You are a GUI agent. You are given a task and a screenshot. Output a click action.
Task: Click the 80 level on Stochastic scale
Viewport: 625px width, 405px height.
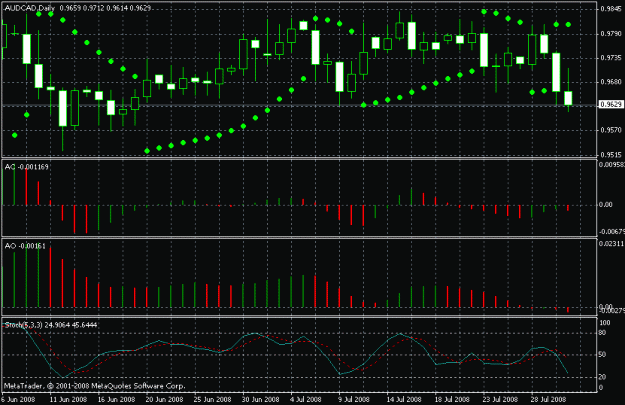coord(603,333)
